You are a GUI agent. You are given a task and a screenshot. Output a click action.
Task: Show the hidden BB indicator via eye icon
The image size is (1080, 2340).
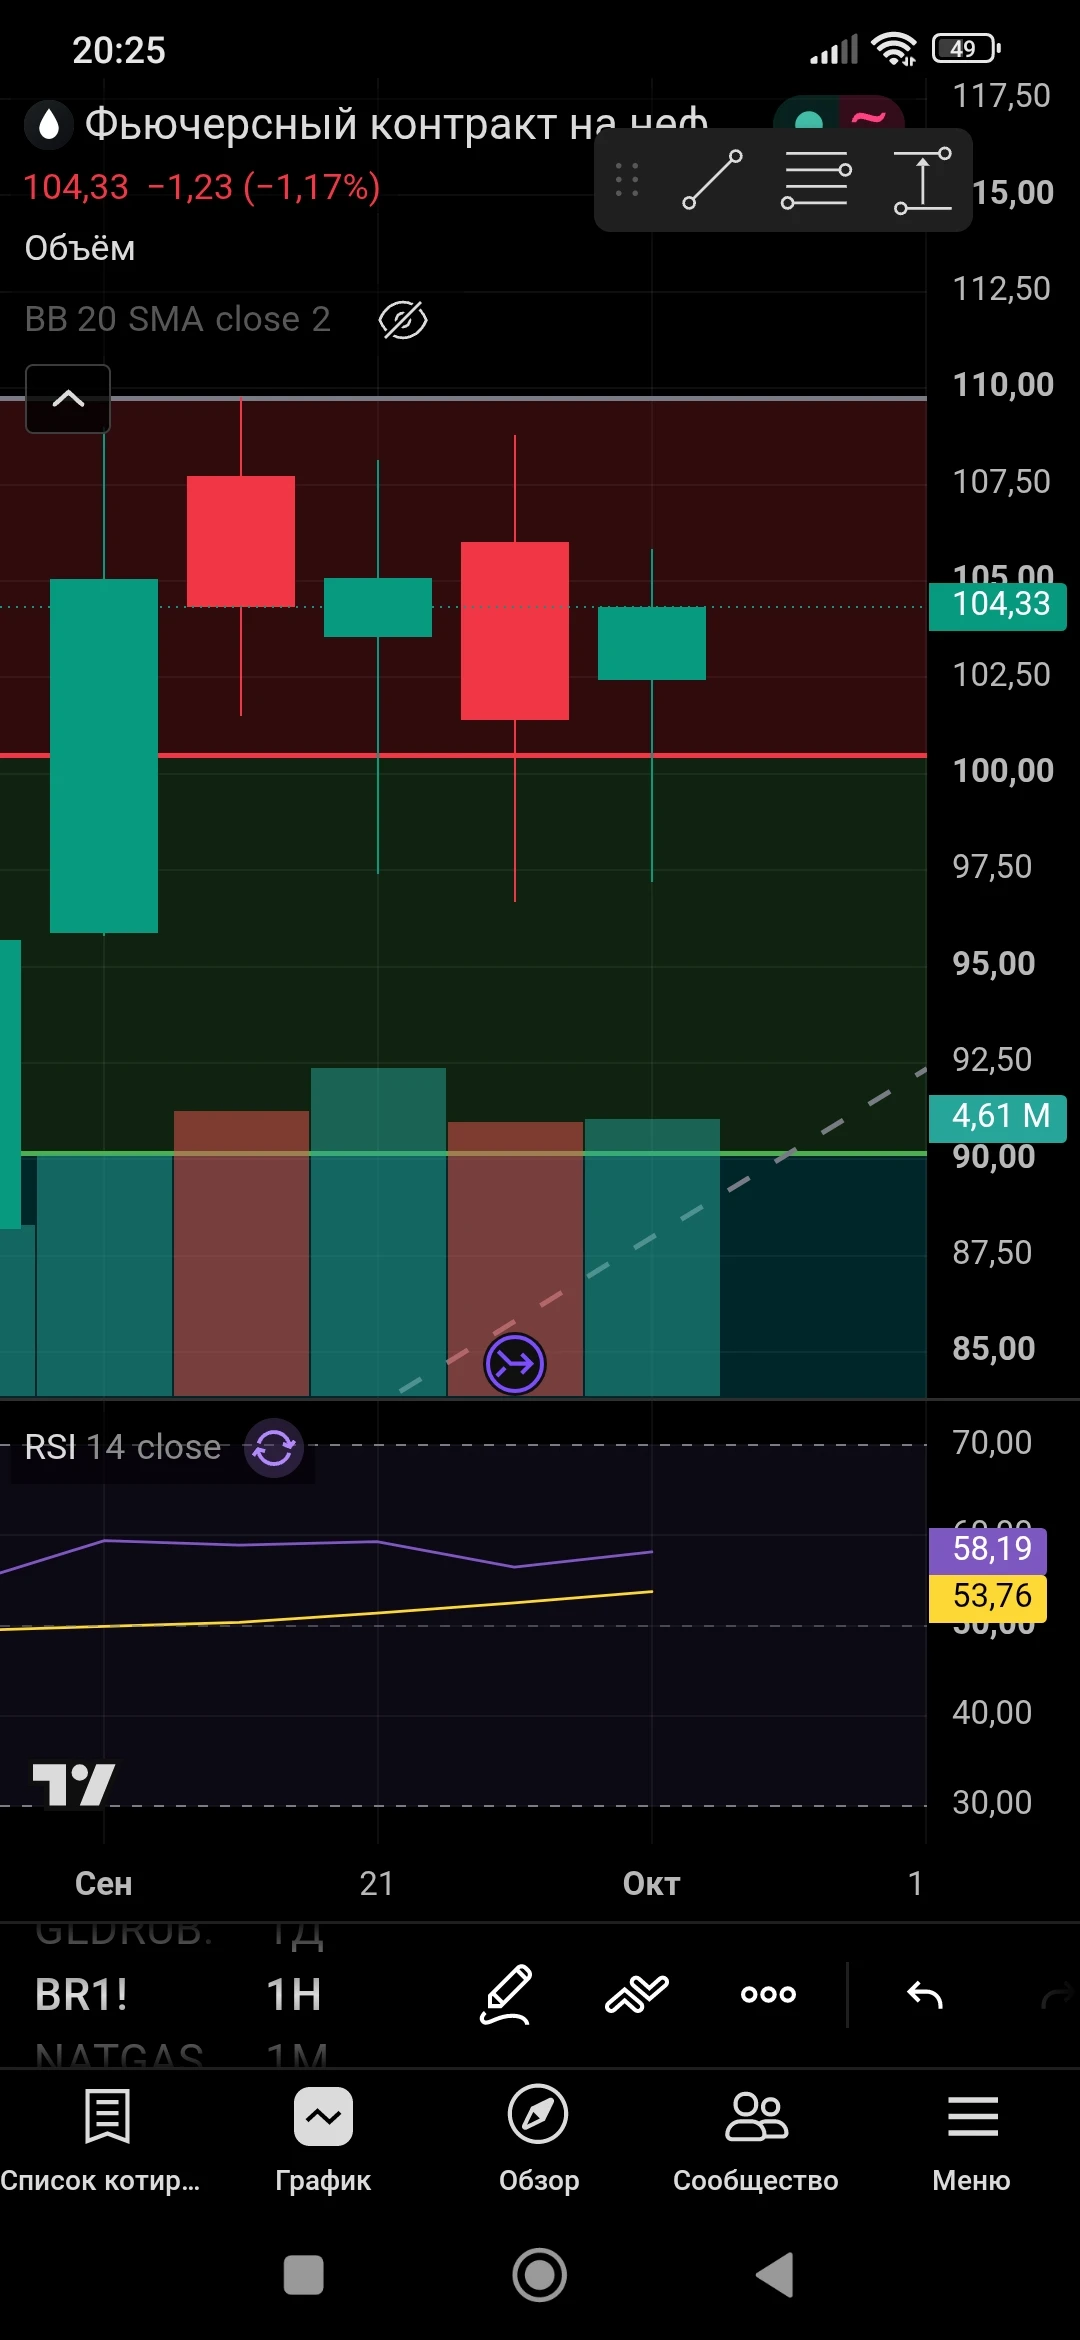coord(403,320)
